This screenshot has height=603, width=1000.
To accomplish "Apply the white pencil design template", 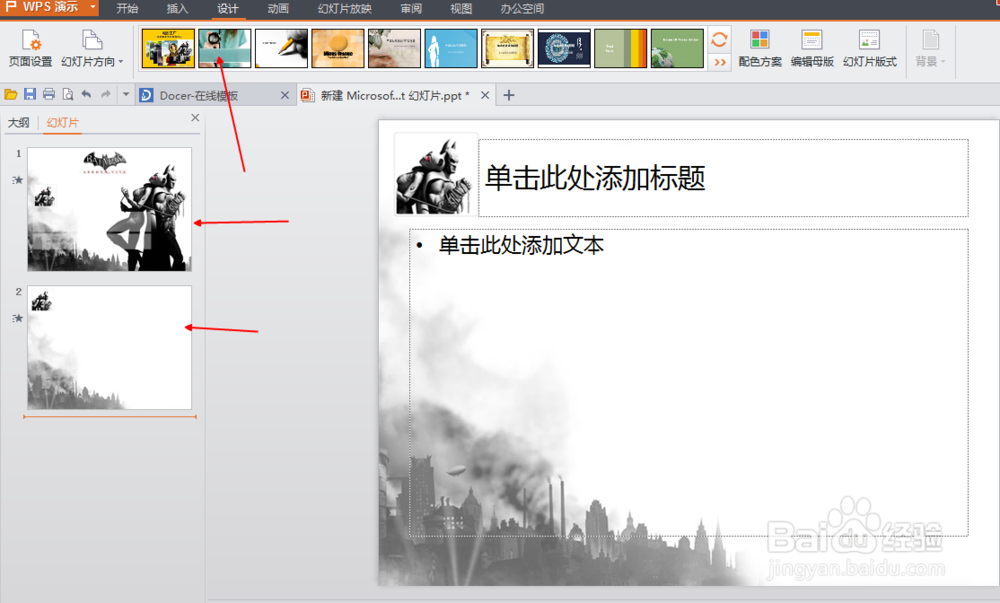I will pyautogui.click(x=281, y=48).
